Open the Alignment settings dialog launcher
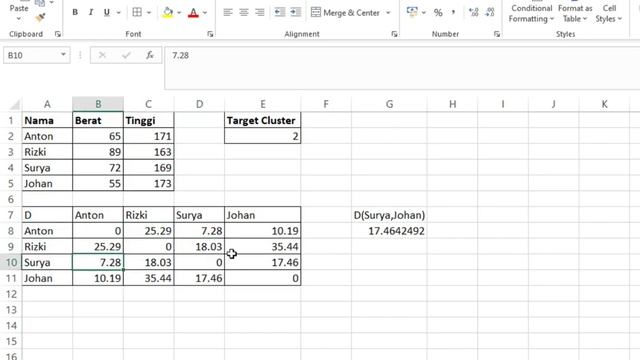Screen dimensions: 640x360 point(394,34)
